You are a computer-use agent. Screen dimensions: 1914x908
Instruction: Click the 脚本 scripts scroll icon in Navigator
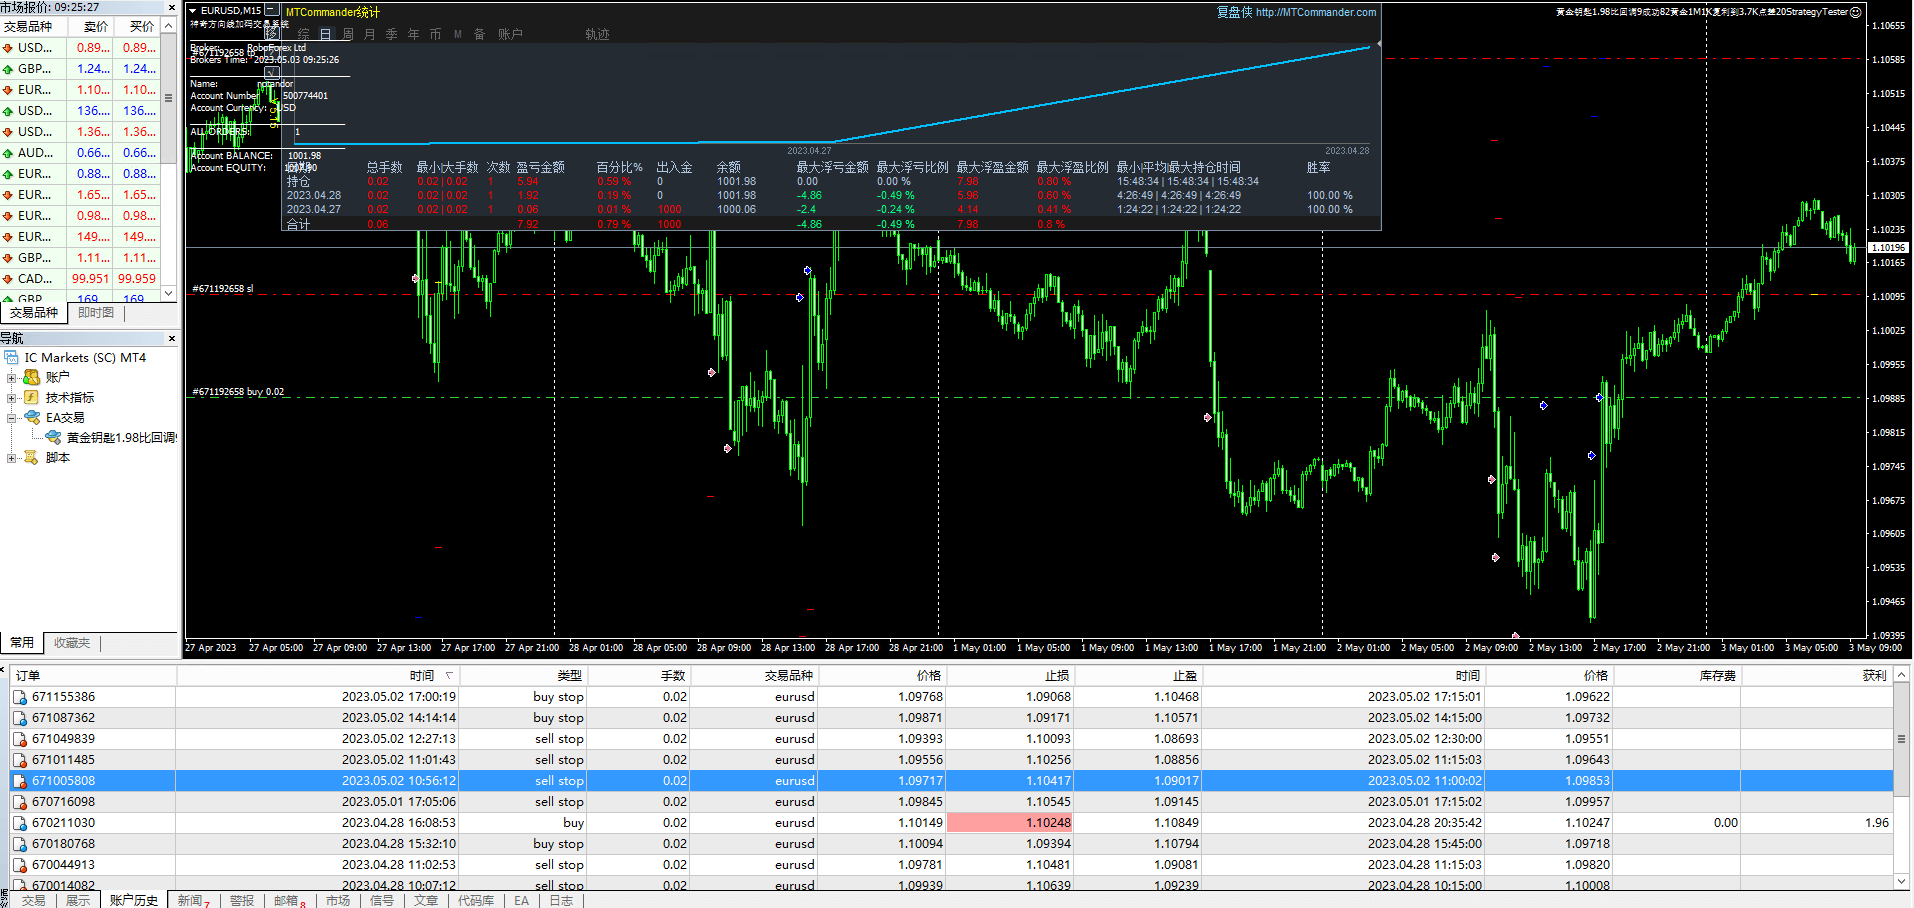click(x=31, y=457)
